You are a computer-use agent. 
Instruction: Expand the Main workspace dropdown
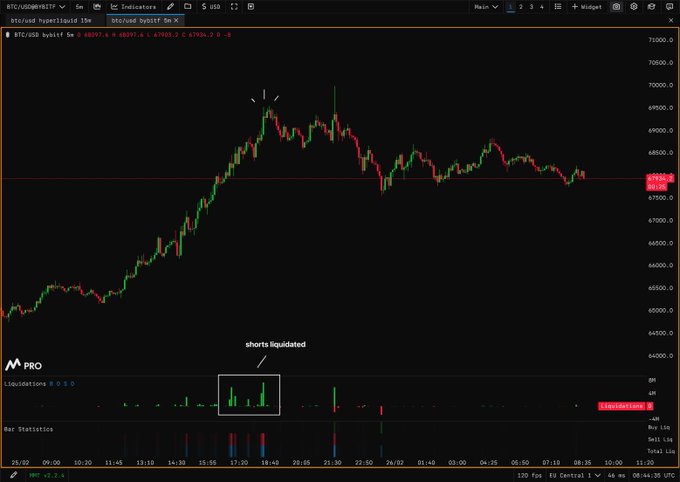click(x=486, y=7)
